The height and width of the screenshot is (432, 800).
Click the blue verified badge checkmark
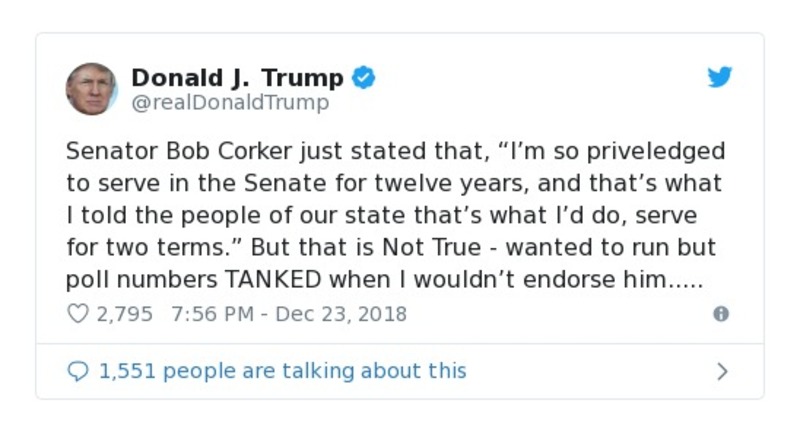[364, 78]
